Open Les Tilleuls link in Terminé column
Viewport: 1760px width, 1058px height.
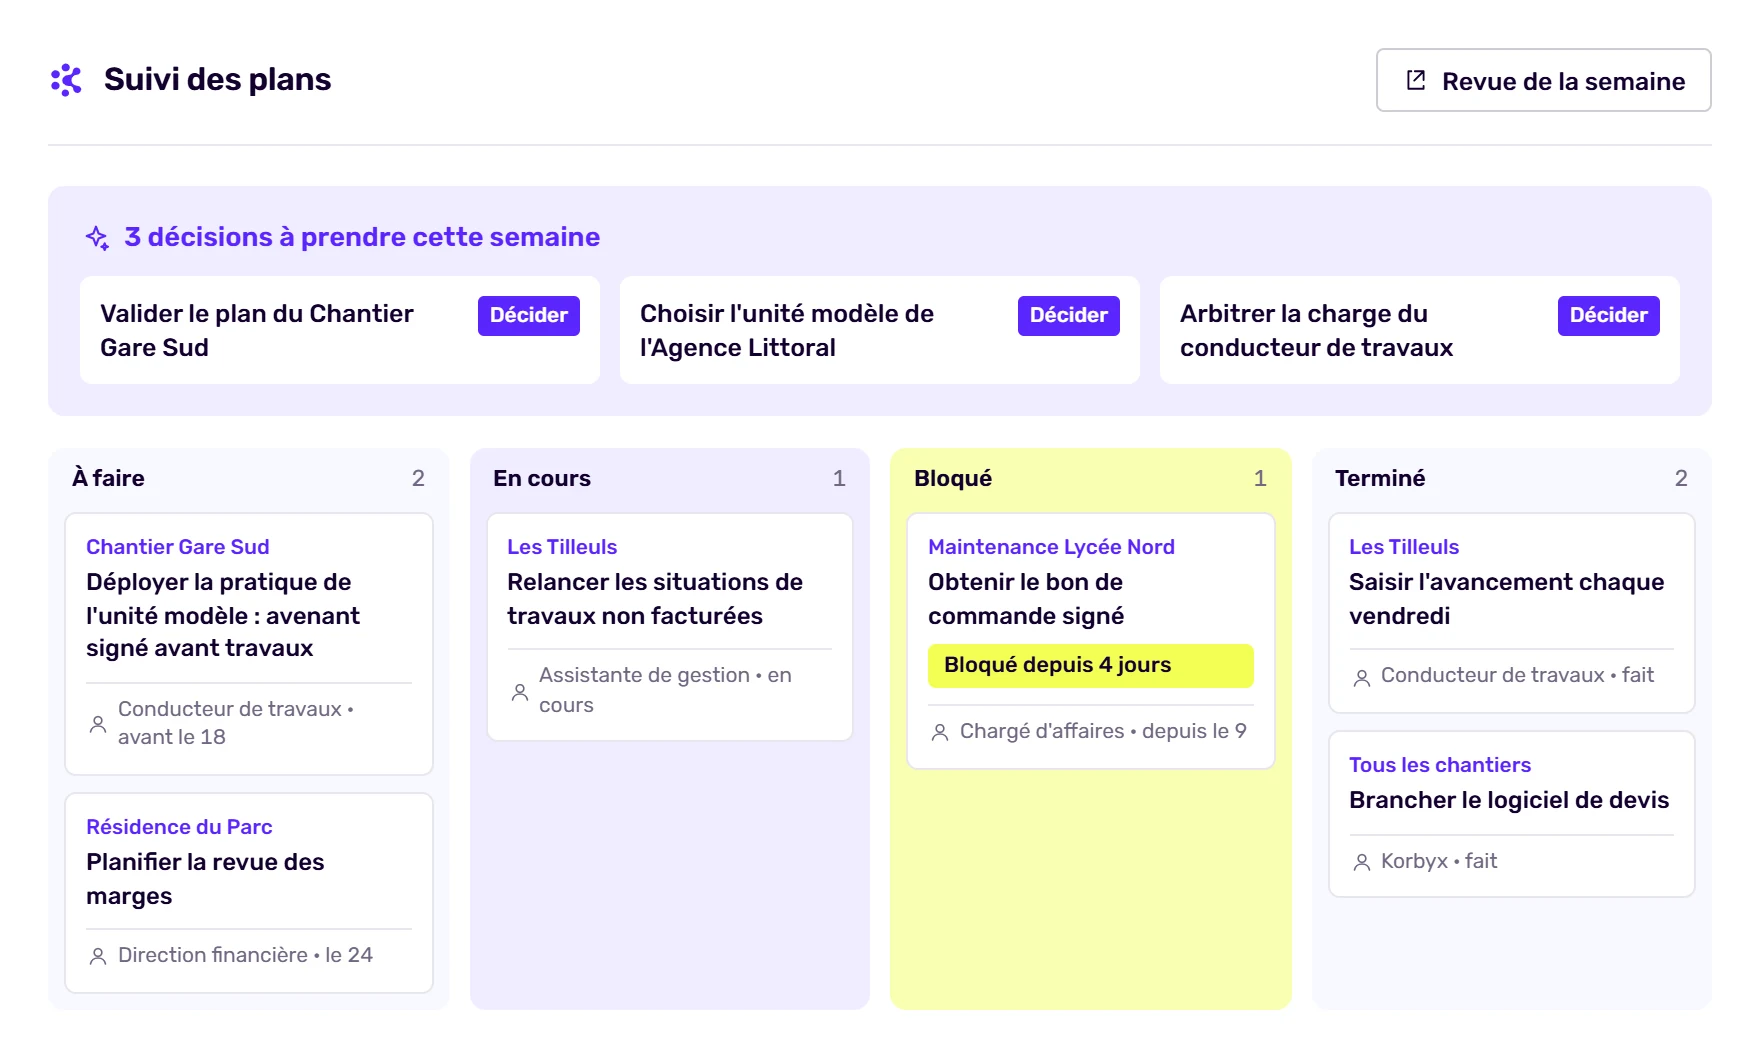pyautogui.click(x=1404, y=547)
